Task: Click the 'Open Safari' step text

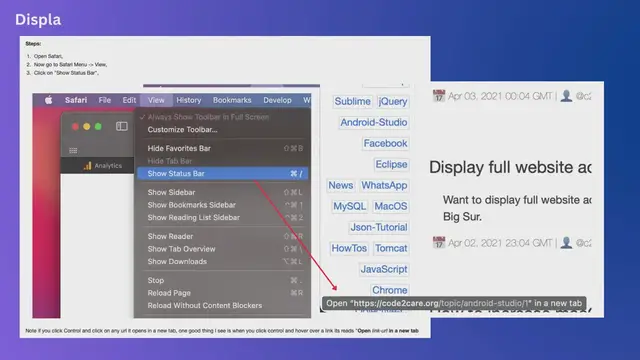Action: 48,56
